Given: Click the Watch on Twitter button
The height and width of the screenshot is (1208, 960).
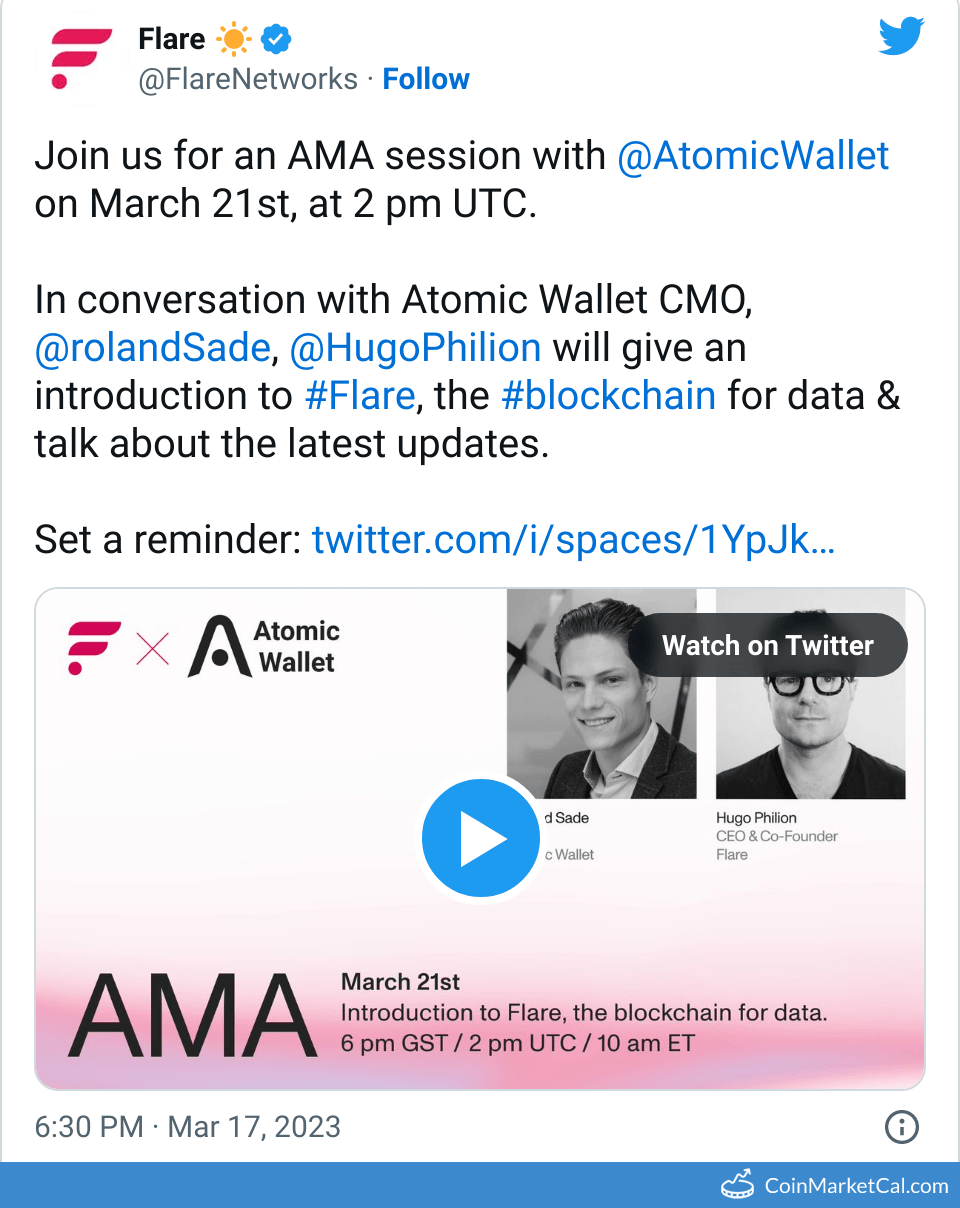Looking at the screenshot, I should click(x=767, y=645).
